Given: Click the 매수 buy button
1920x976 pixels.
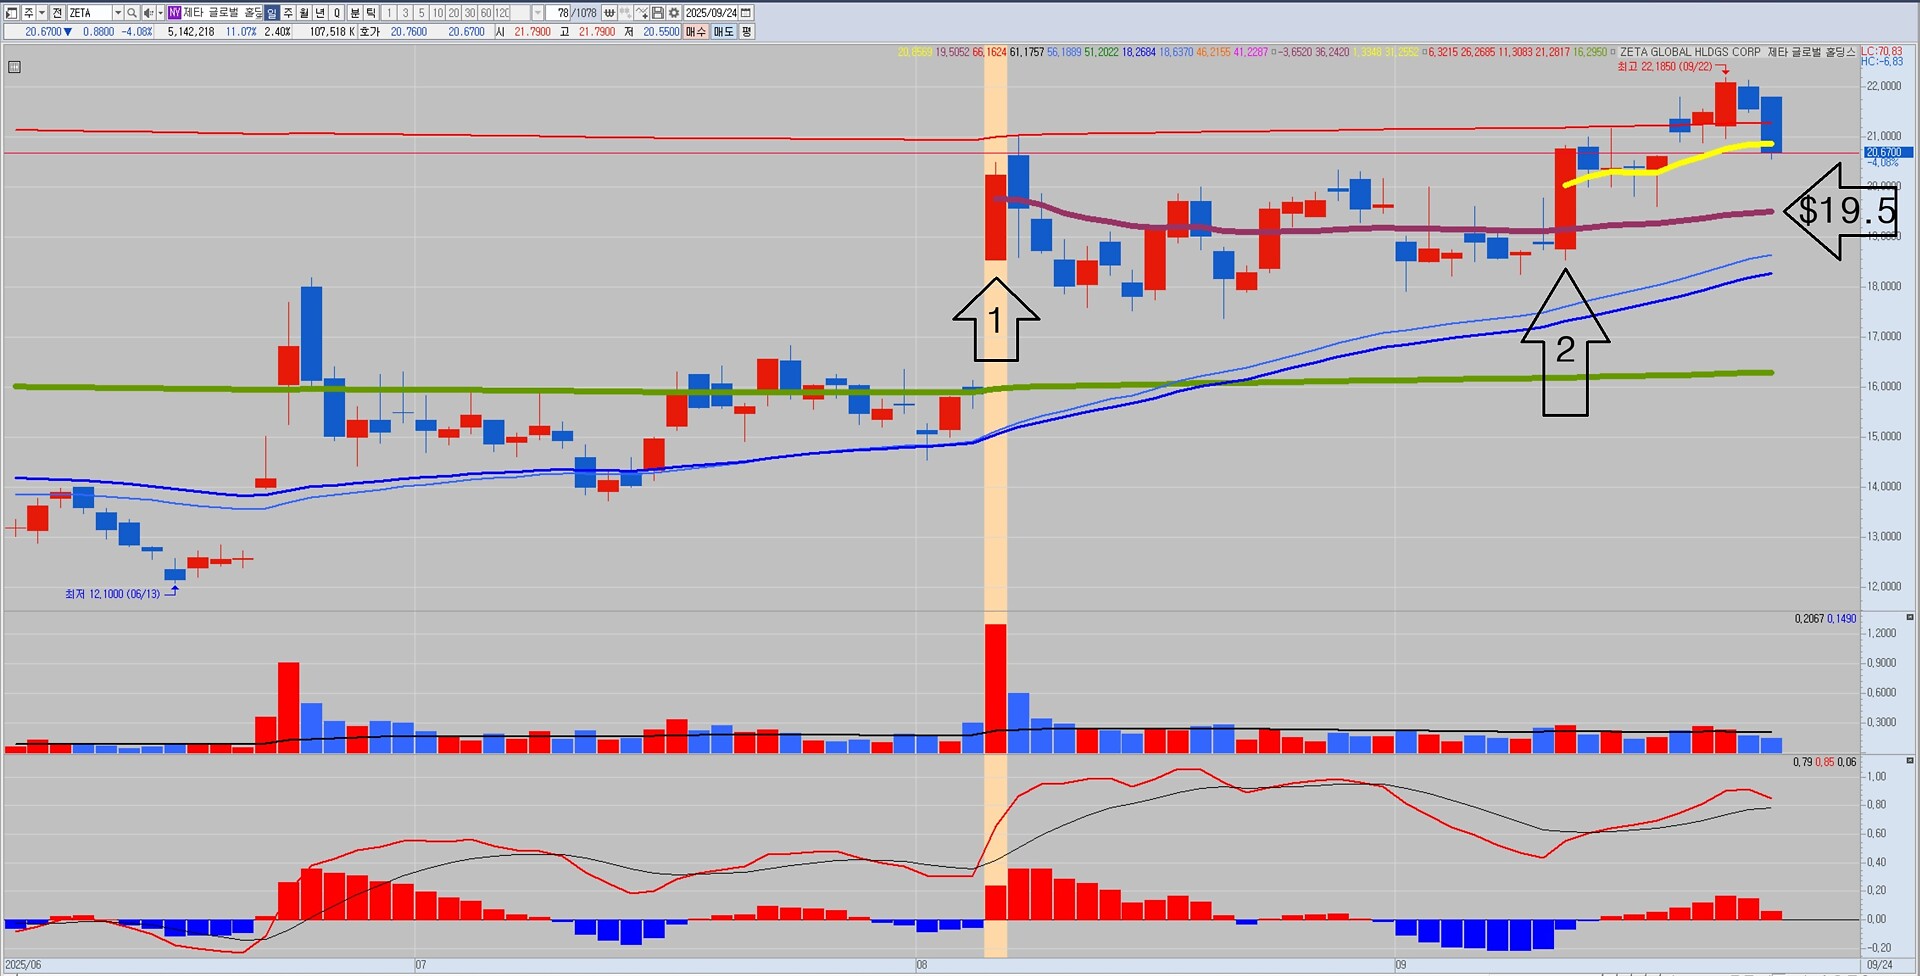Looking at the screenshot, I should coord(696,32).
